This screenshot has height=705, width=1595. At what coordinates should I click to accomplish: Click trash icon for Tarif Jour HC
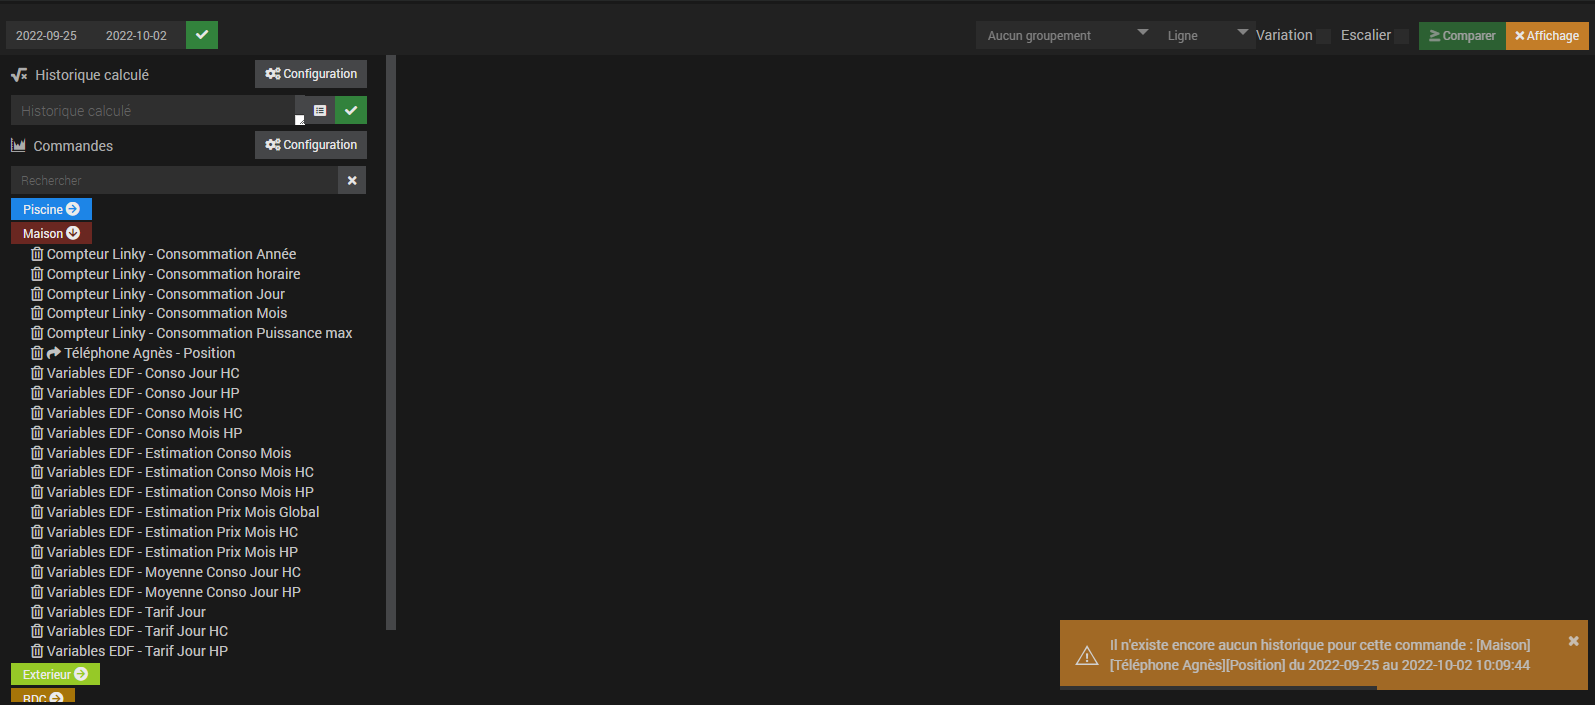pyautogui.click(x=37, y=631)
